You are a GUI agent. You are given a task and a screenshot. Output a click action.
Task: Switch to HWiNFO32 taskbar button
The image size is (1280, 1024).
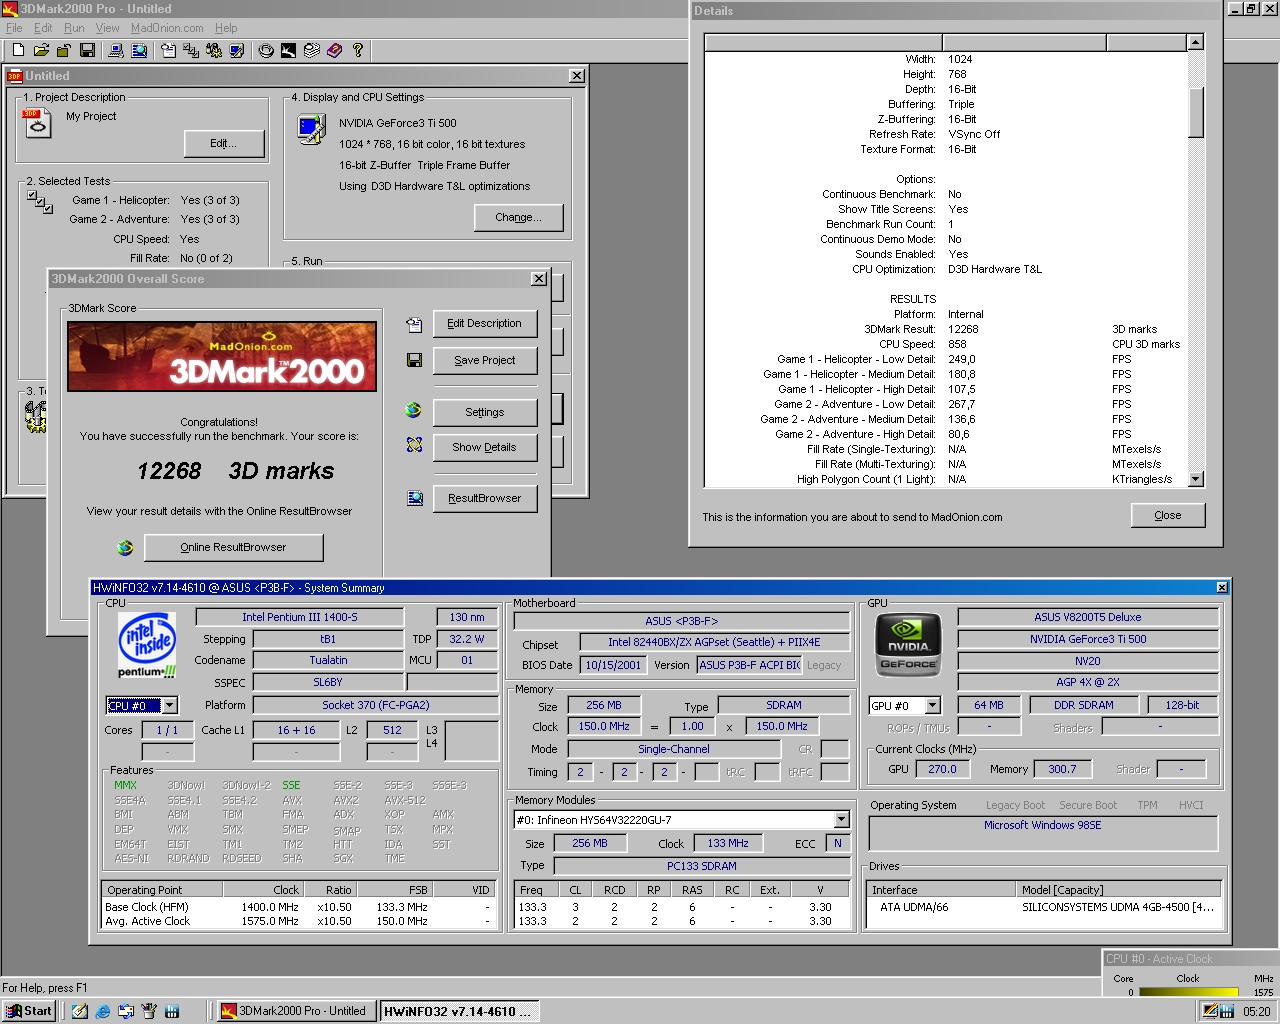click(460, 1011)
